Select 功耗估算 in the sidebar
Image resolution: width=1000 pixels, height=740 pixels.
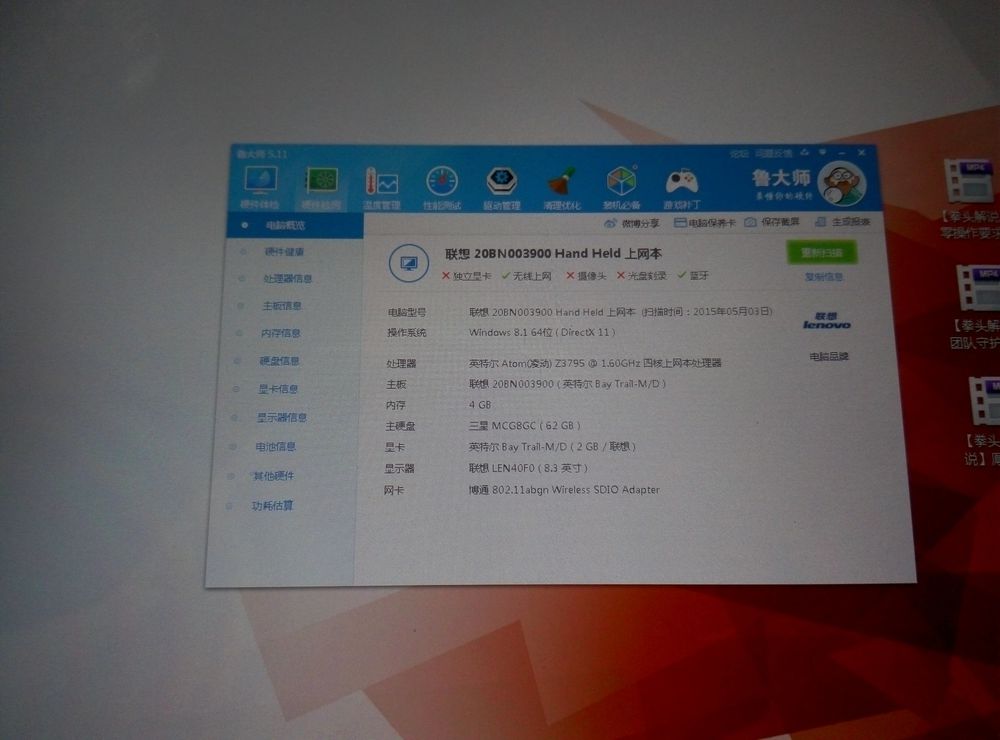tap(272, 506)
